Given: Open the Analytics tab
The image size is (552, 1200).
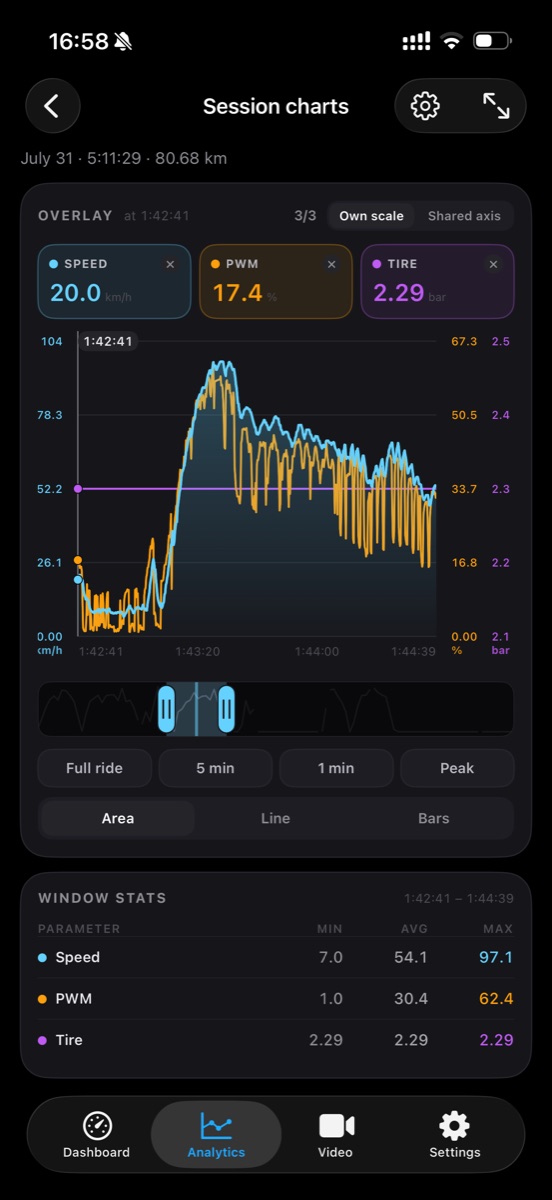Looking at the screenshot, I should (x=216, y=1135).
